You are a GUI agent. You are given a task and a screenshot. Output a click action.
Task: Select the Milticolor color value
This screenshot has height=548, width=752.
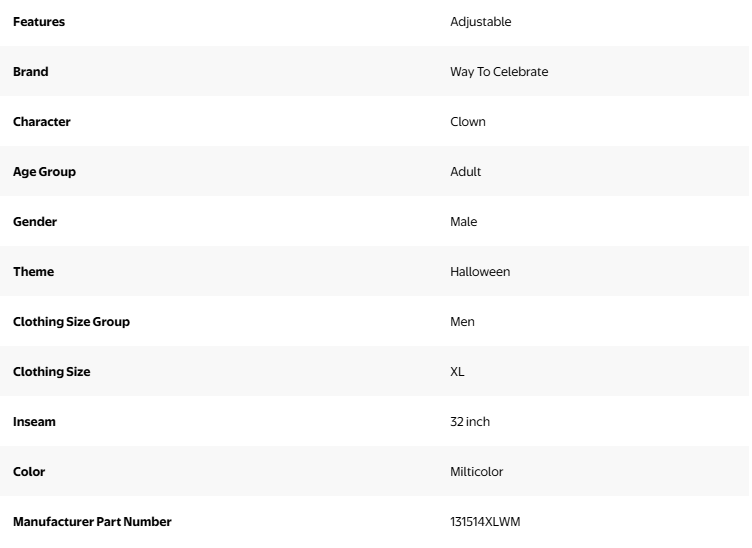point(477,472)
